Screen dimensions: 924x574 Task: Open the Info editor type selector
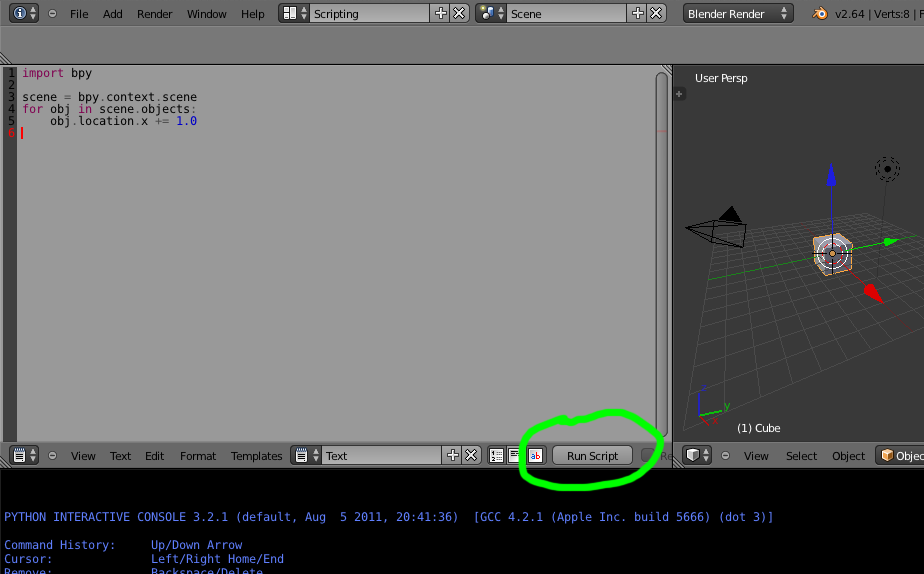(24, 14)
